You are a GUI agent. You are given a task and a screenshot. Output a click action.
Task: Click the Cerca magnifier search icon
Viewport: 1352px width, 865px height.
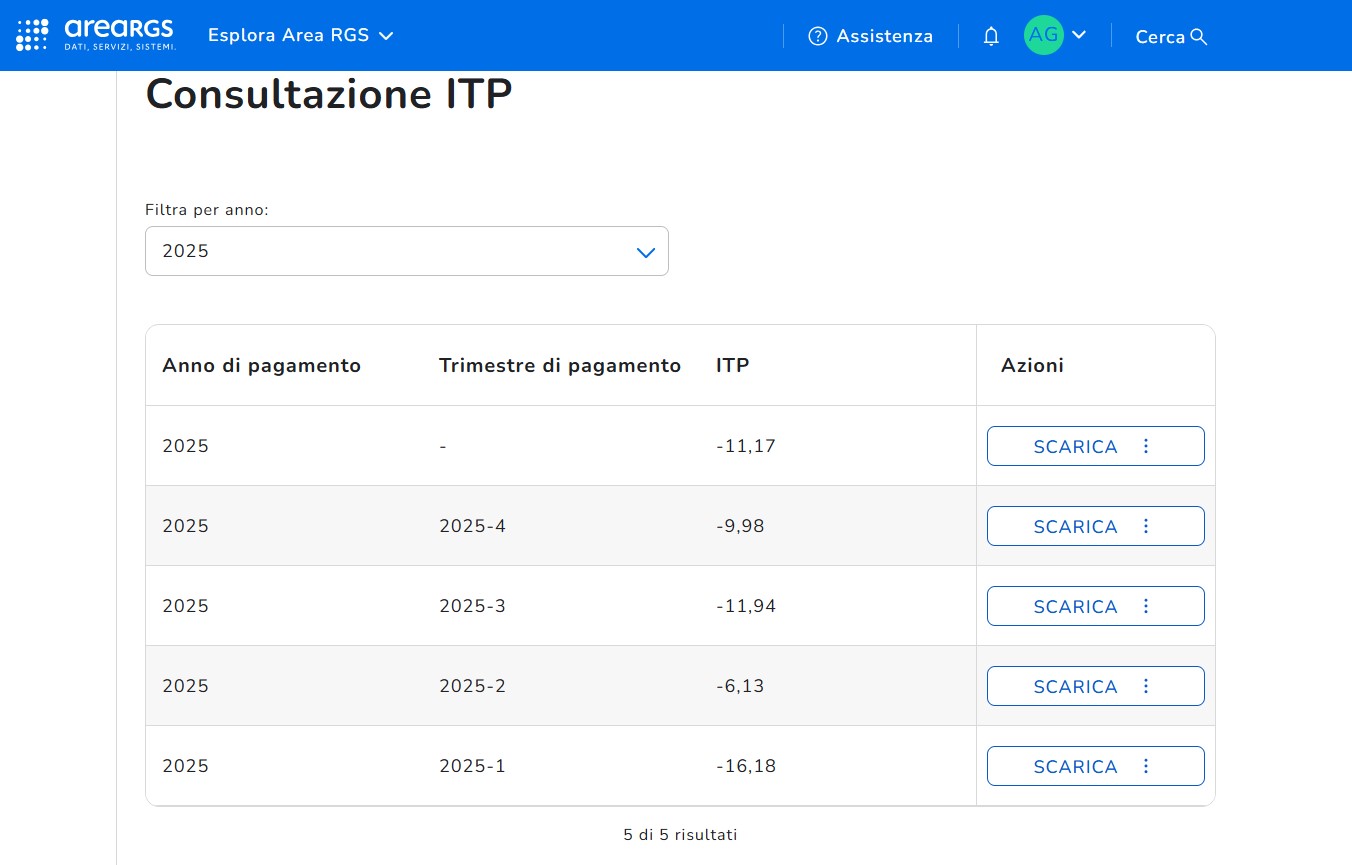tap(1199, 37)
